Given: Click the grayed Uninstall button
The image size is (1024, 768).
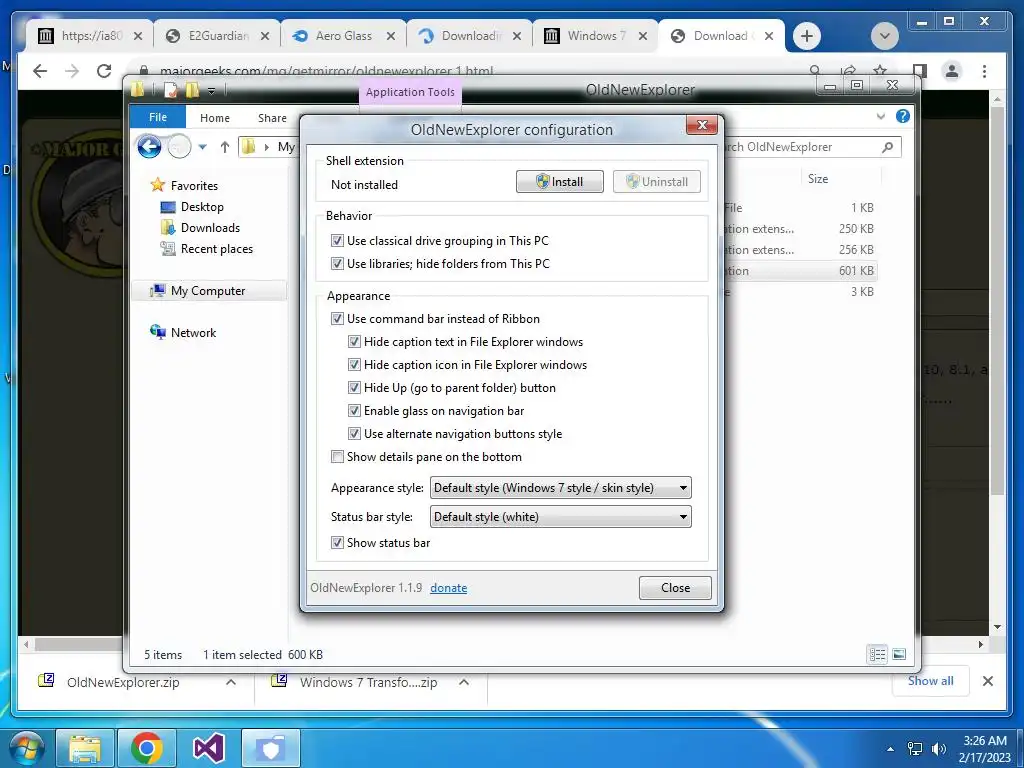Looking at the screenshot, I should tap(656, 182).
